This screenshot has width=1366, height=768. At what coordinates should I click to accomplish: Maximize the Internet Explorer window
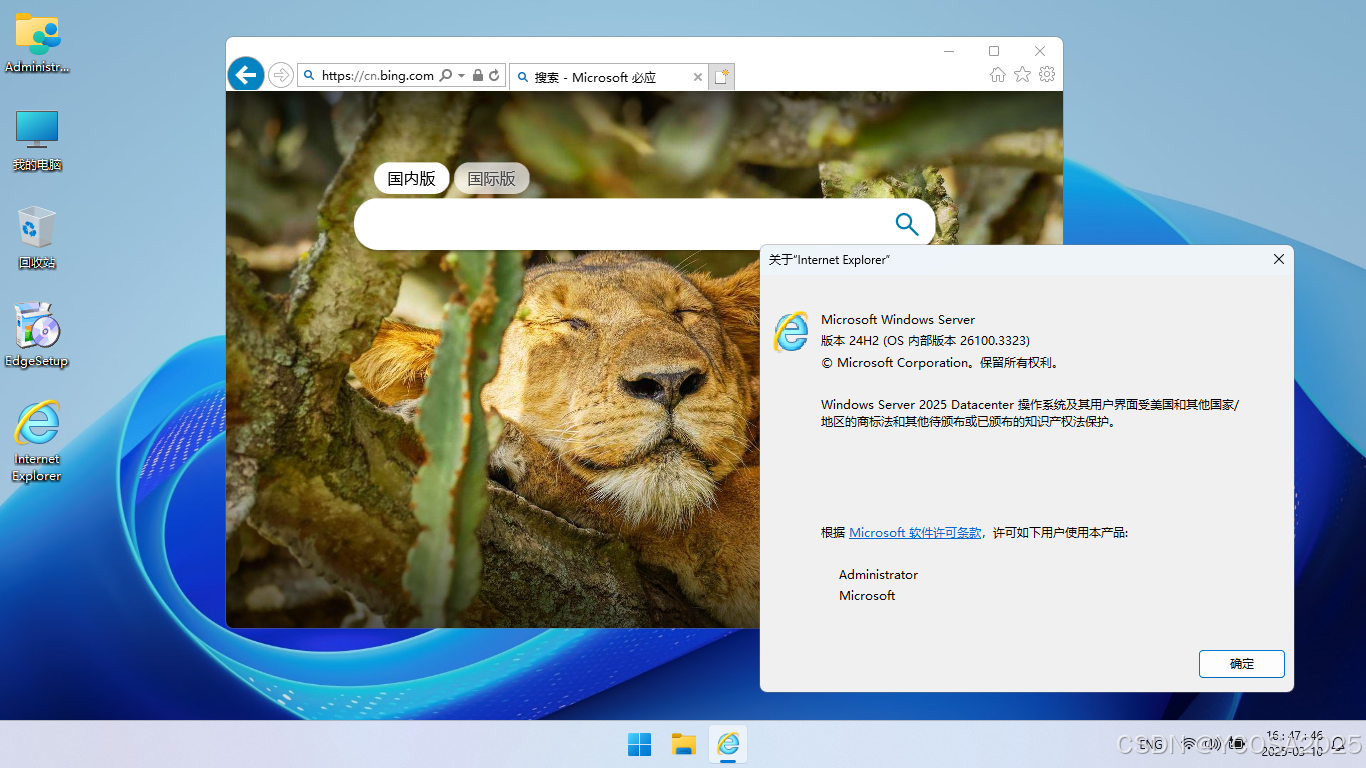pos(993,50)
